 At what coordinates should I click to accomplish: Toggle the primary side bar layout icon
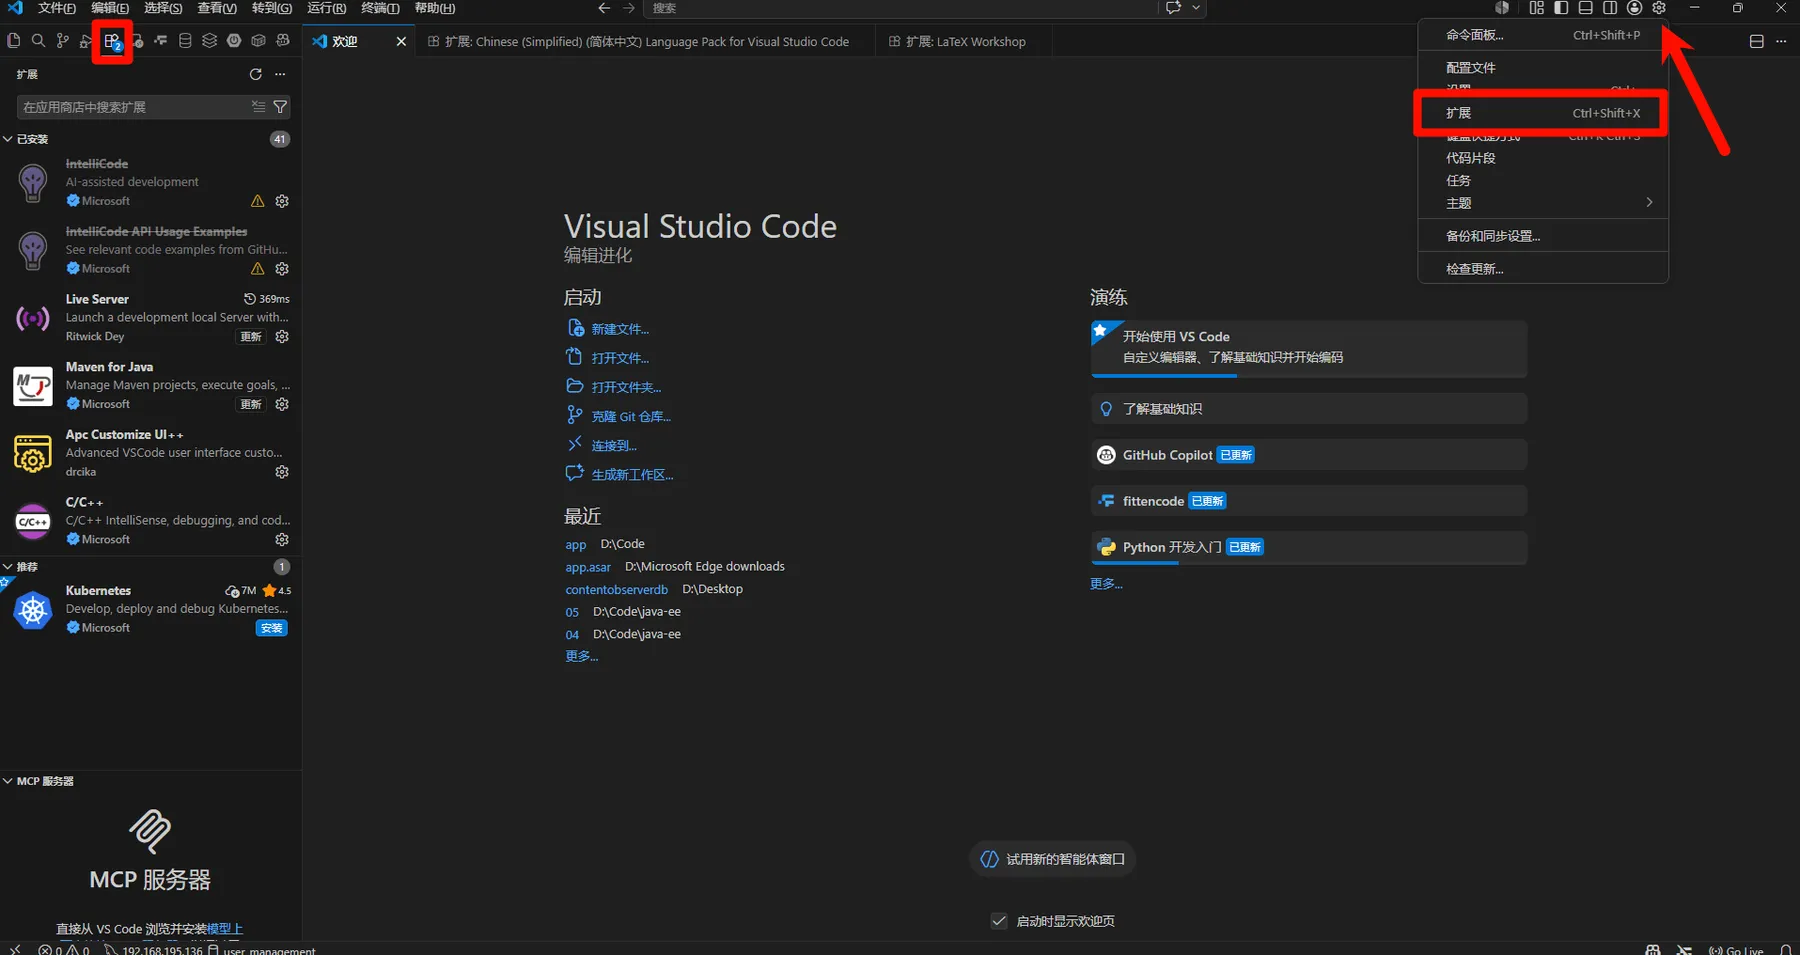(x=1561, y=8)
